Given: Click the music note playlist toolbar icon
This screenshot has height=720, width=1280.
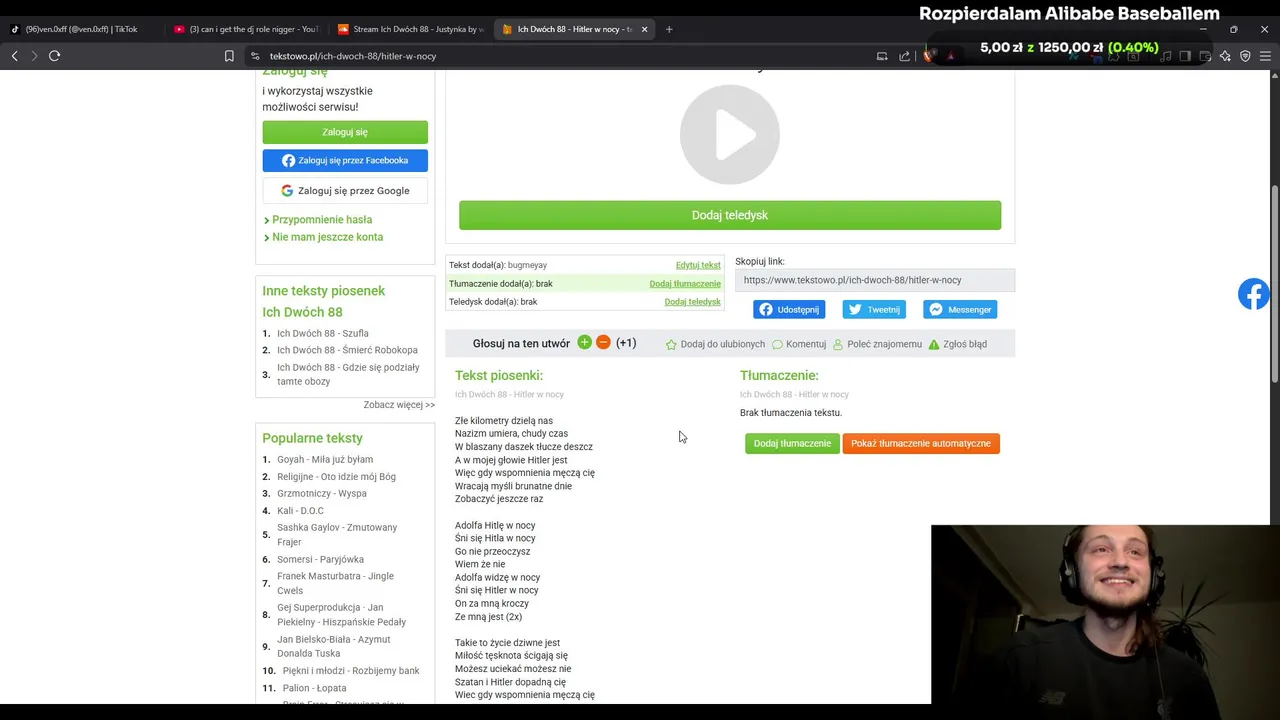Looking at the screenshot, I should (x=1166, y=56).
